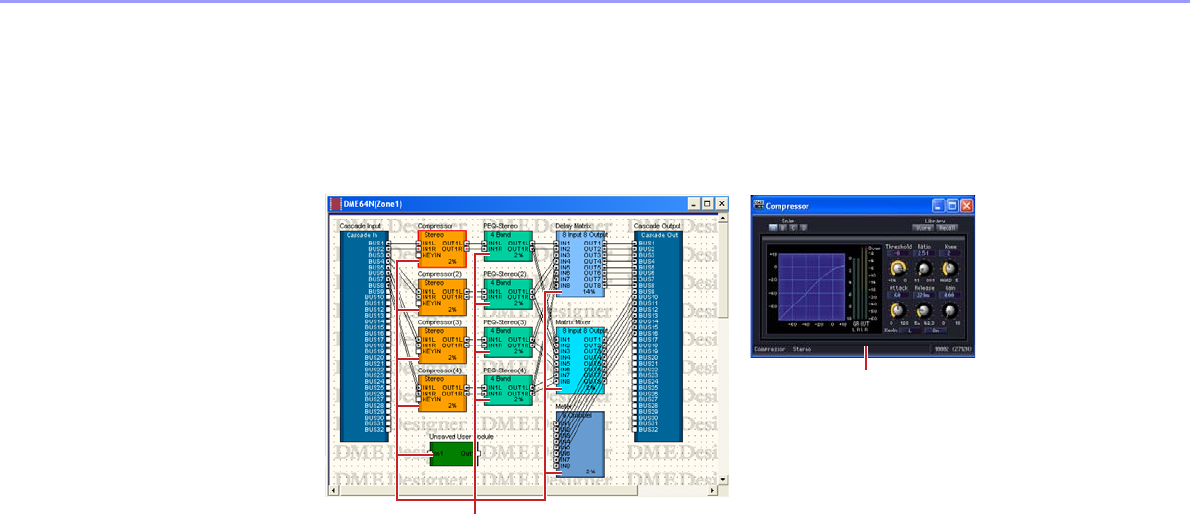1190x514 pixels.
Task: Click the design window's scroll left arrow
Action: [333, 491]
